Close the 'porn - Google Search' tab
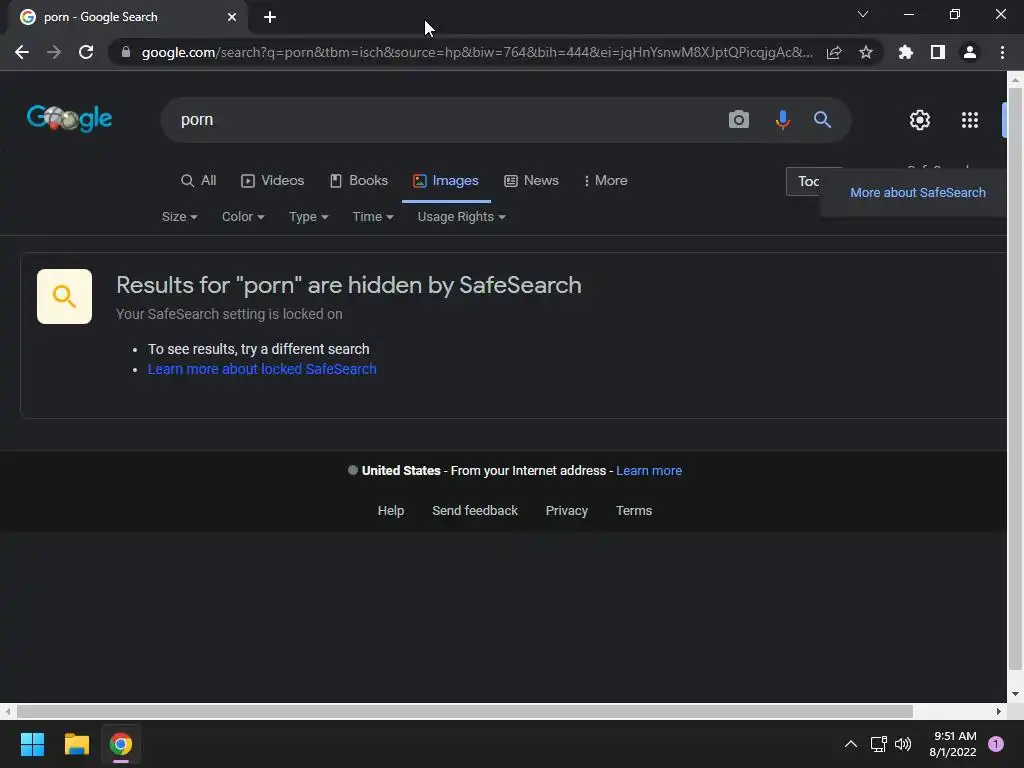The height and width of the screenshot is (768, 1024). coord(232,17)
